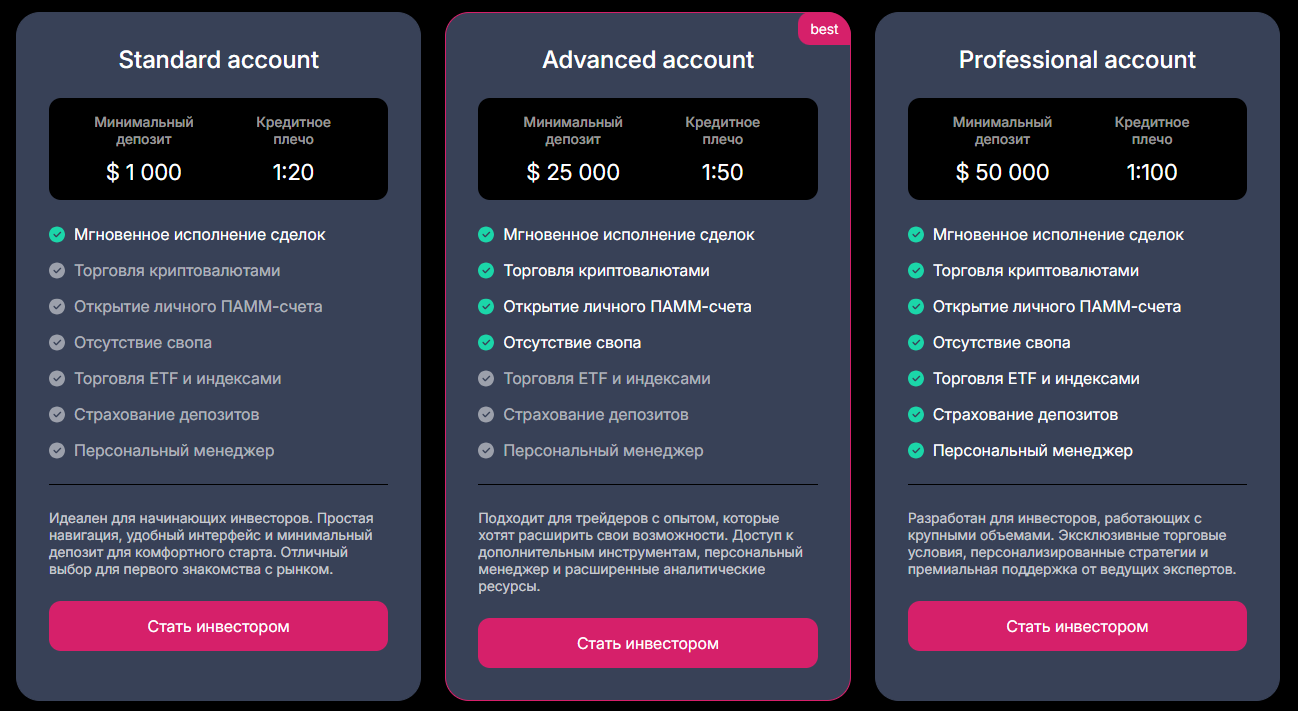Select the Professional account title

pos(1077,60)
